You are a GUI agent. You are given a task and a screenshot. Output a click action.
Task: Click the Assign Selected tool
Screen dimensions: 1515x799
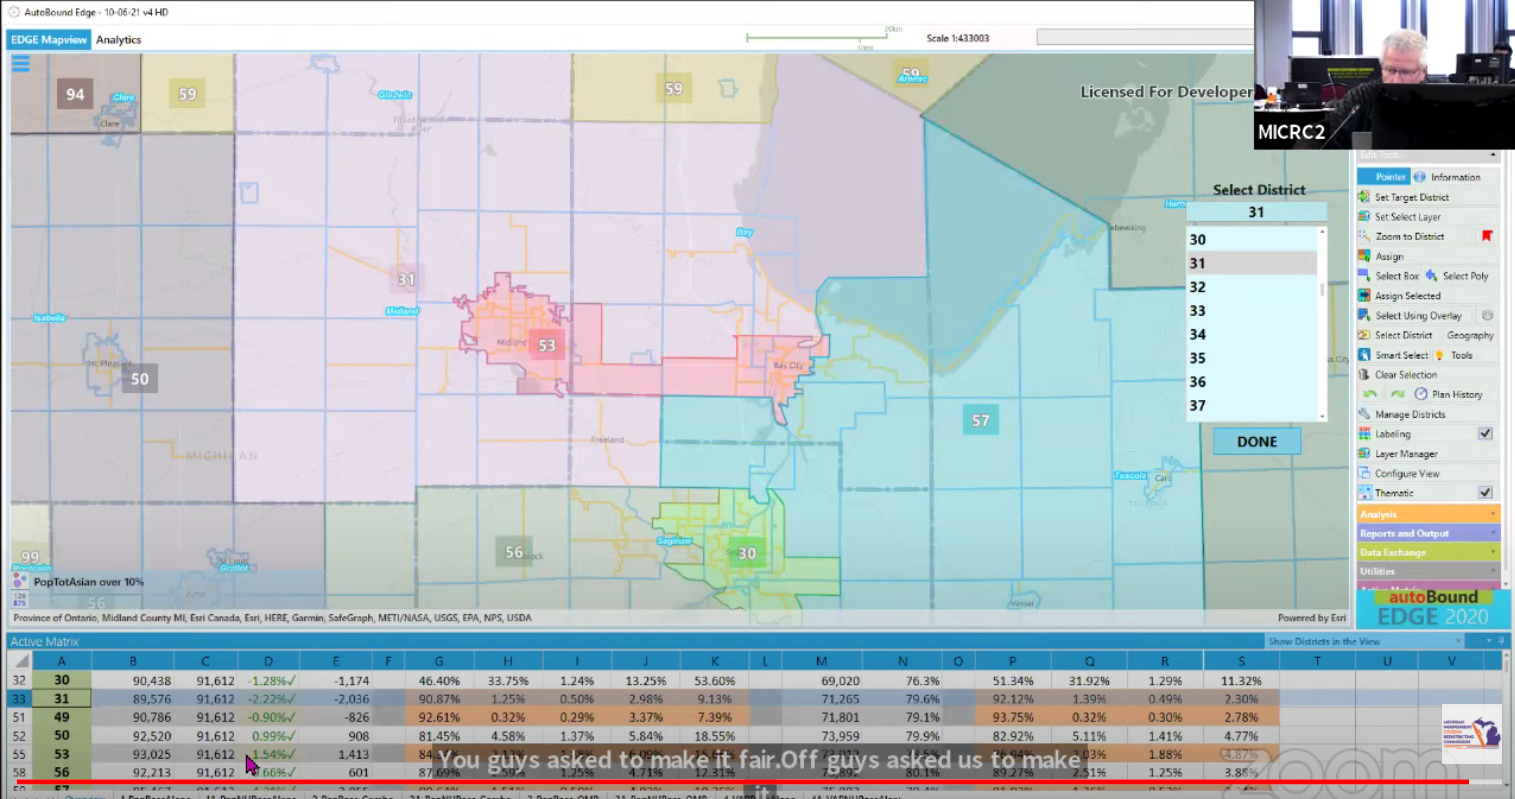click(x=1399, y=296)
